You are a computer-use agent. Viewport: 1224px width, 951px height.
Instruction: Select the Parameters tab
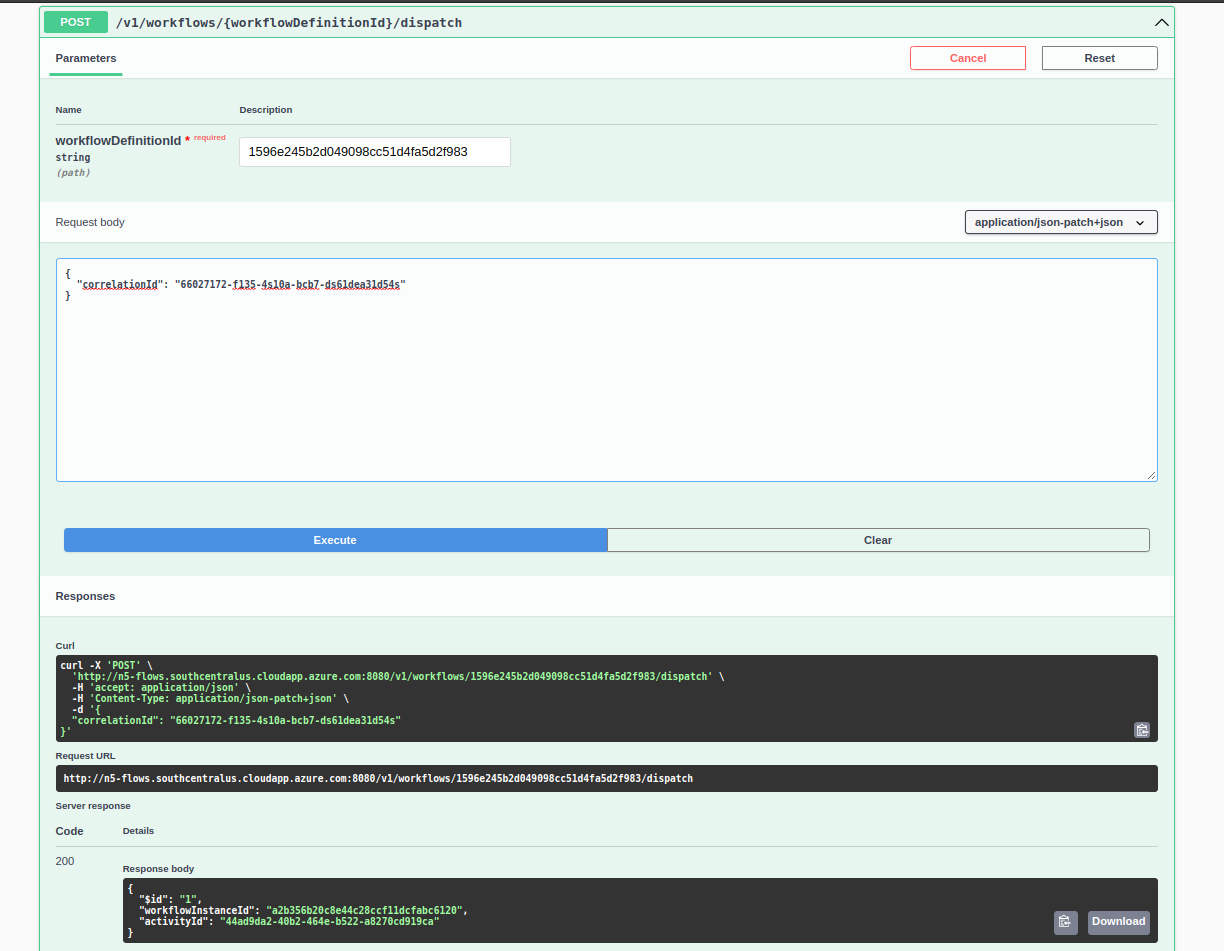(x=86, y=58)
